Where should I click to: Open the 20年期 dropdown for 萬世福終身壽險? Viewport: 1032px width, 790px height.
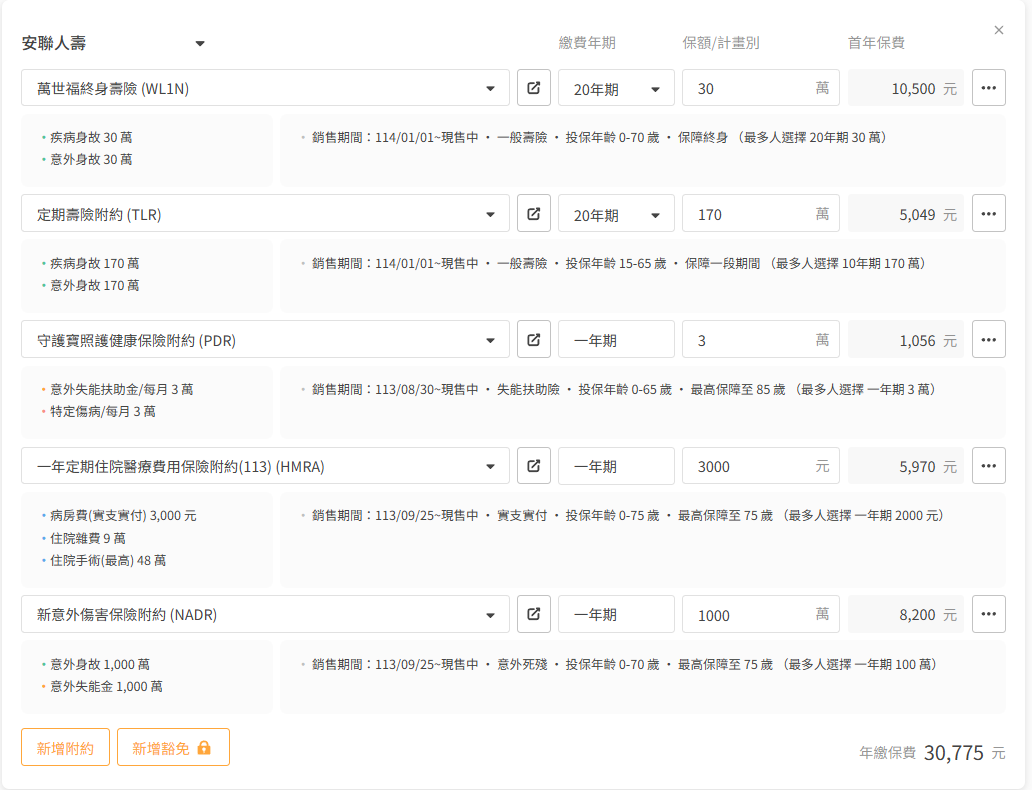pos(616,89)
